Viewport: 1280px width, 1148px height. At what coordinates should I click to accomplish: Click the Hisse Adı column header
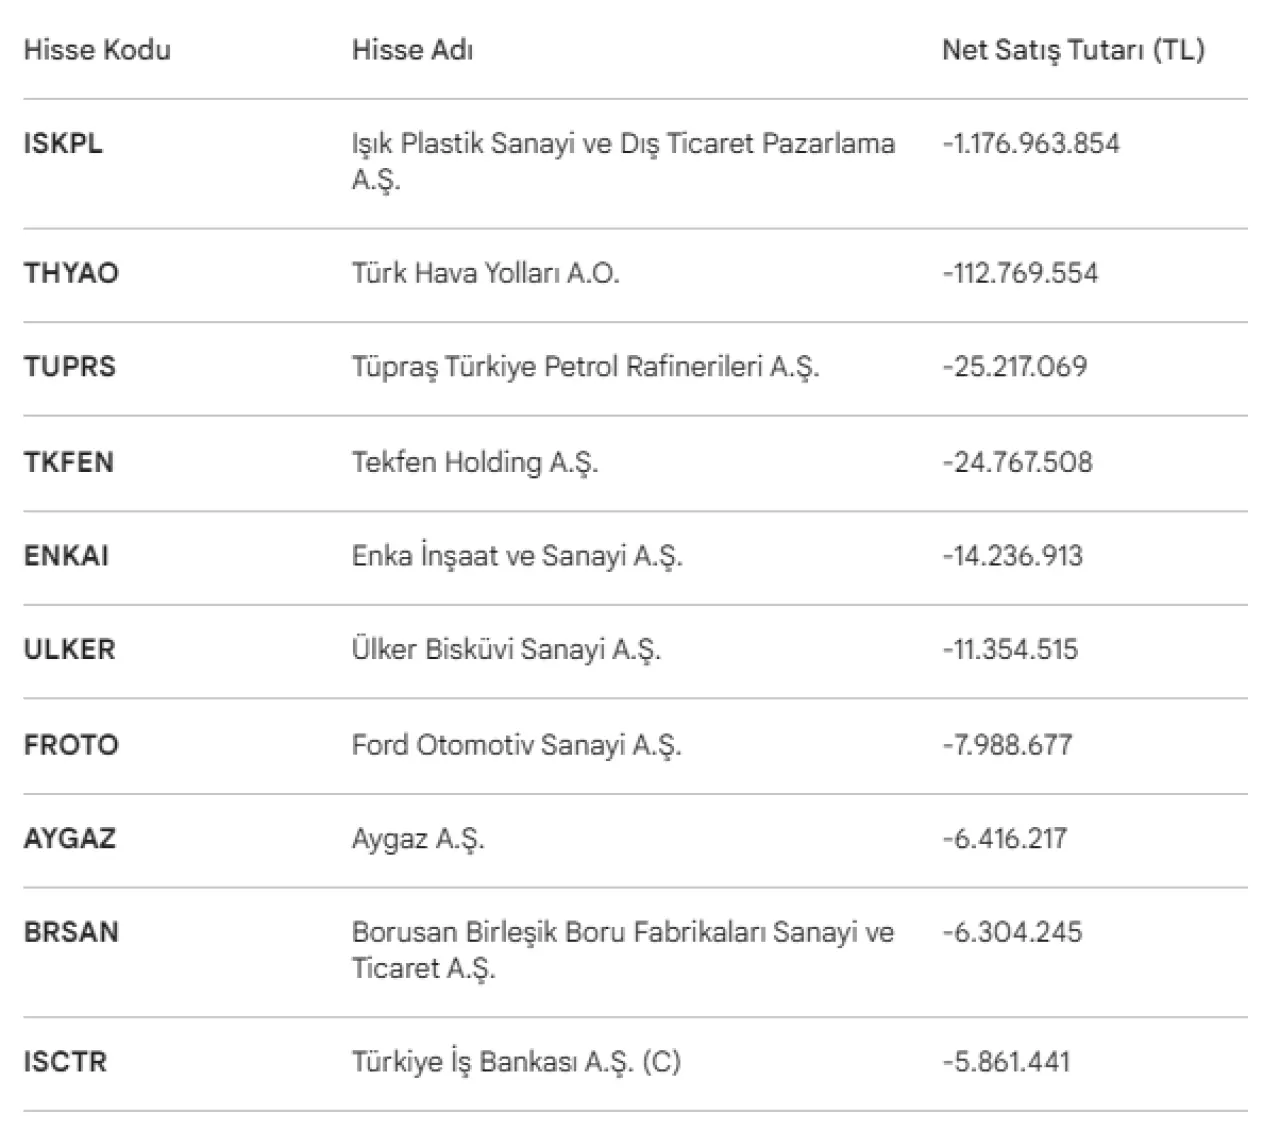[412, 50]
